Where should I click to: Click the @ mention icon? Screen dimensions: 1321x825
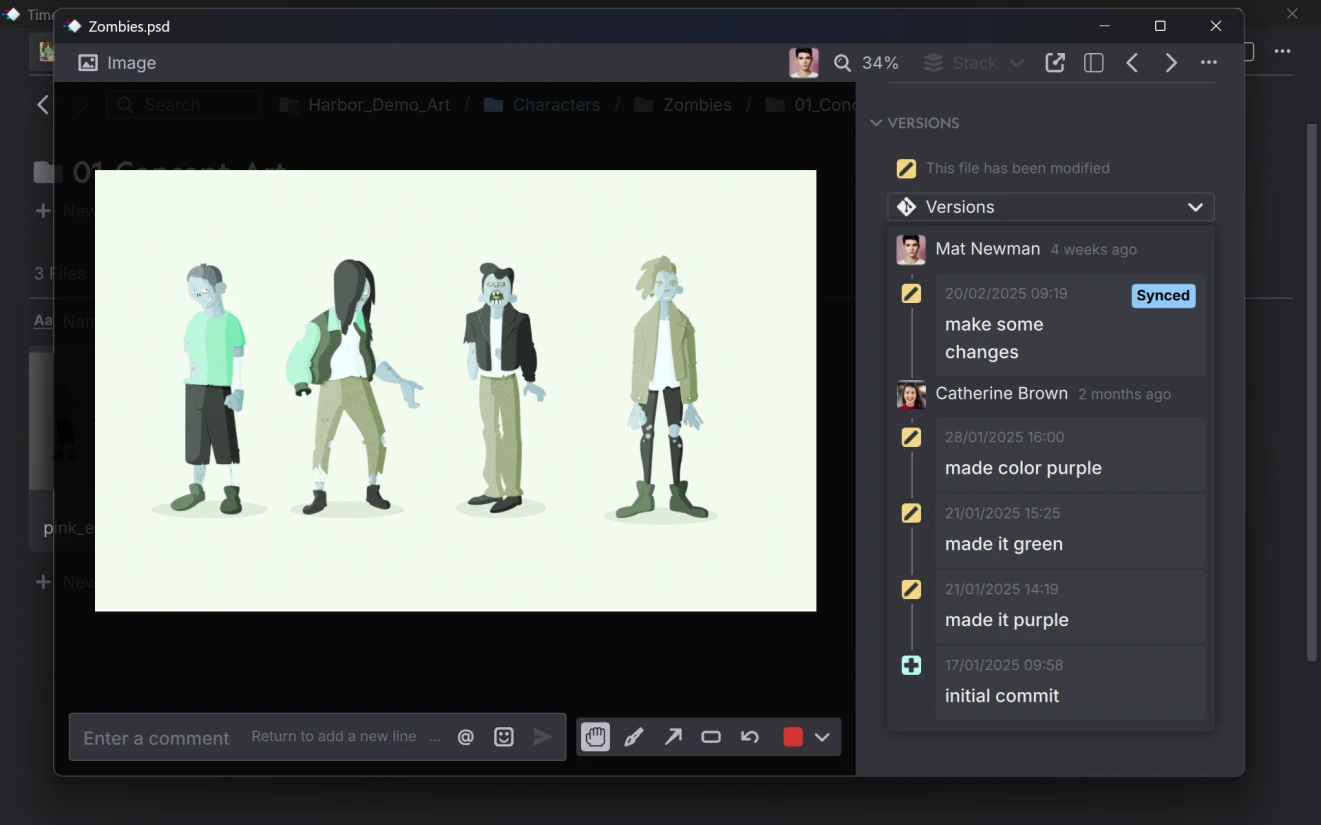pyautogui.click(x=466, y=737)
